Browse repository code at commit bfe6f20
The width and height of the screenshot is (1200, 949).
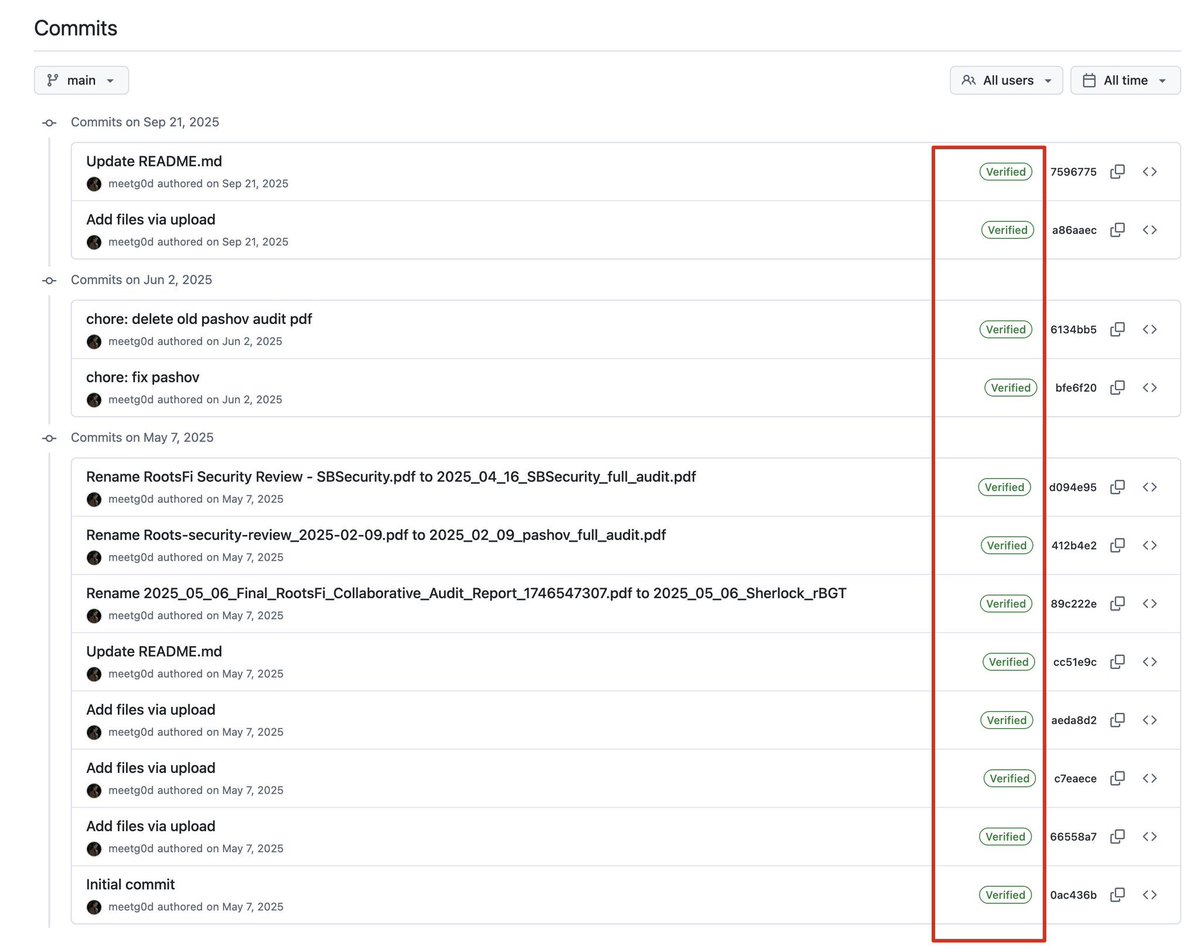(1150, 387)
